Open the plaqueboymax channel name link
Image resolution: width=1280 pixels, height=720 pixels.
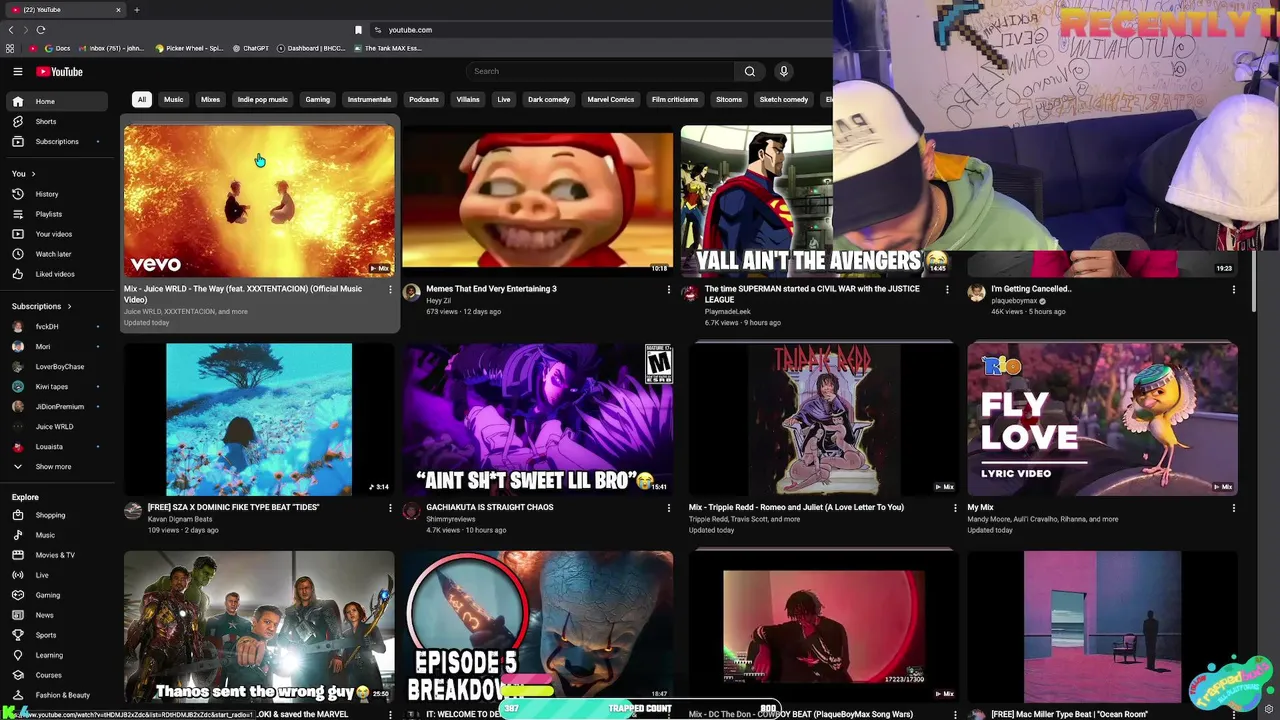(x=1014, y=301)
